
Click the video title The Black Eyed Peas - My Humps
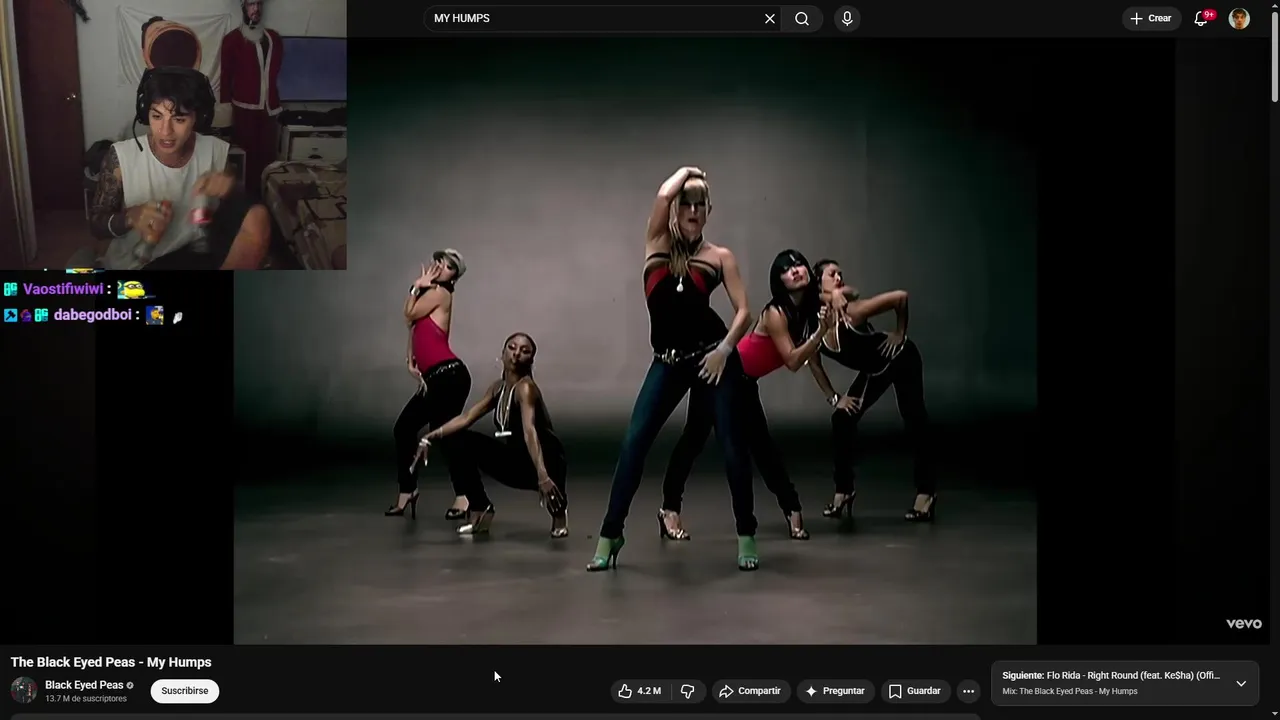[111, 662]
